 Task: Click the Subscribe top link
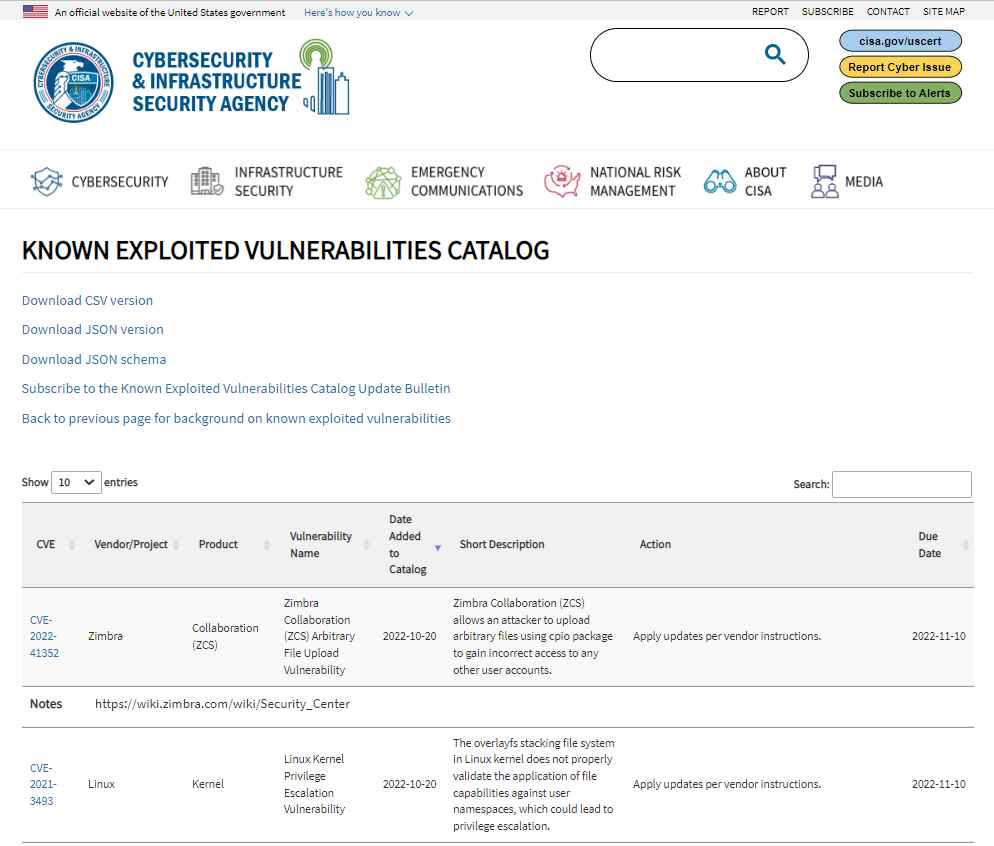(x=827, y=11)
